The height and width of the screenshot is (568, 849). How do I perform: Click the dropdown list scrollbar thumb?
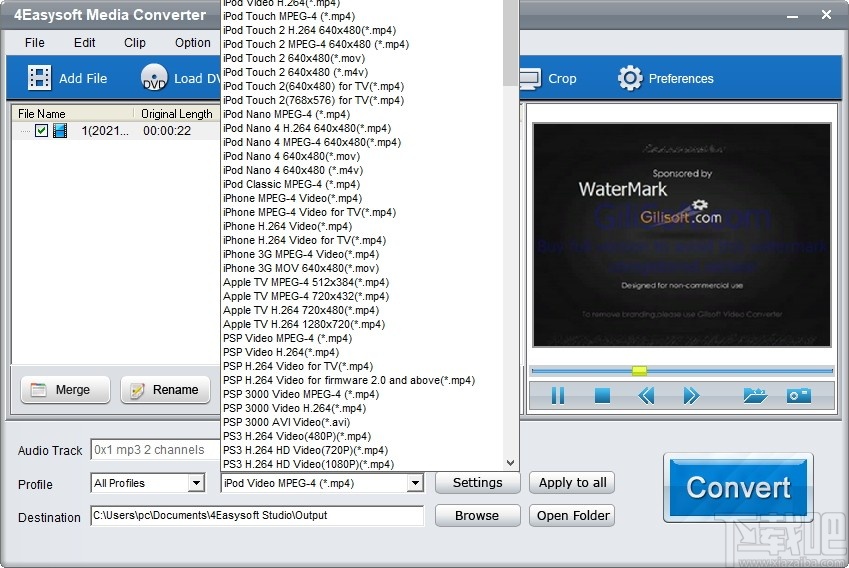point(510,42)
